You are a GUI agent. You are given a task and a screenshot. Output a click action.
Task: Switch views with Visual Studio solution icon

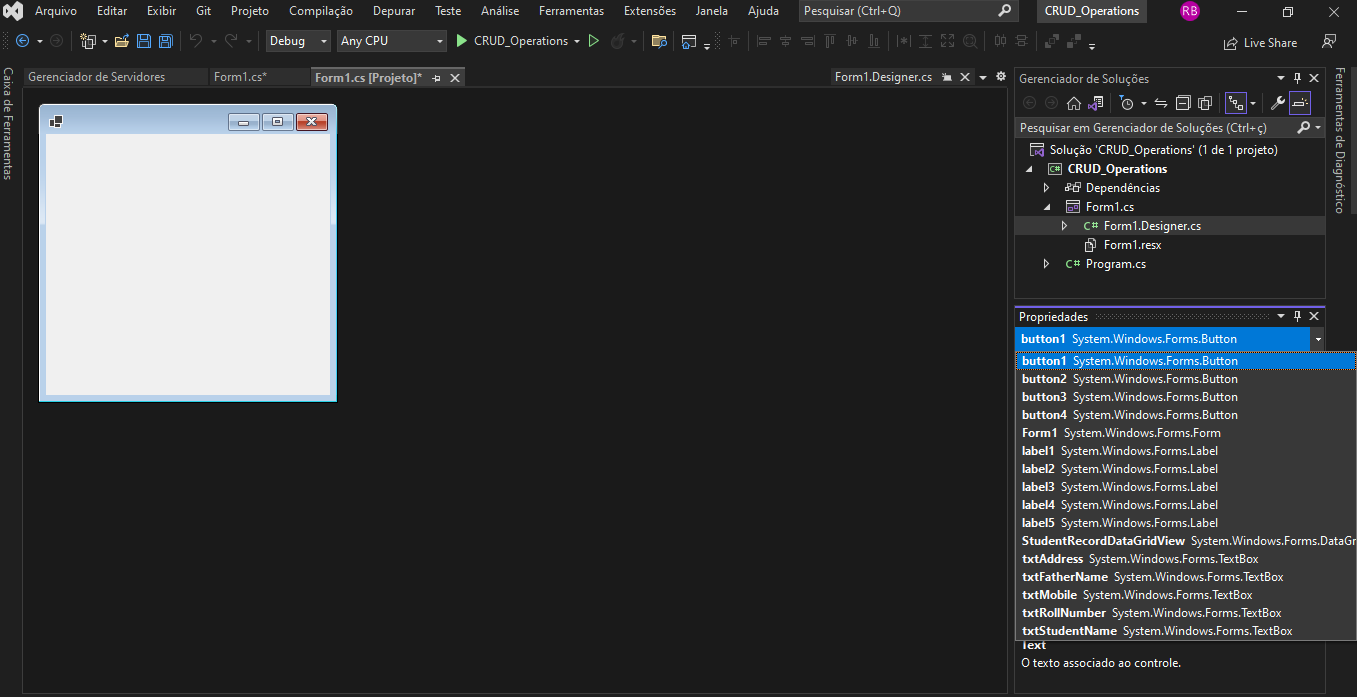coord(1096,103)
